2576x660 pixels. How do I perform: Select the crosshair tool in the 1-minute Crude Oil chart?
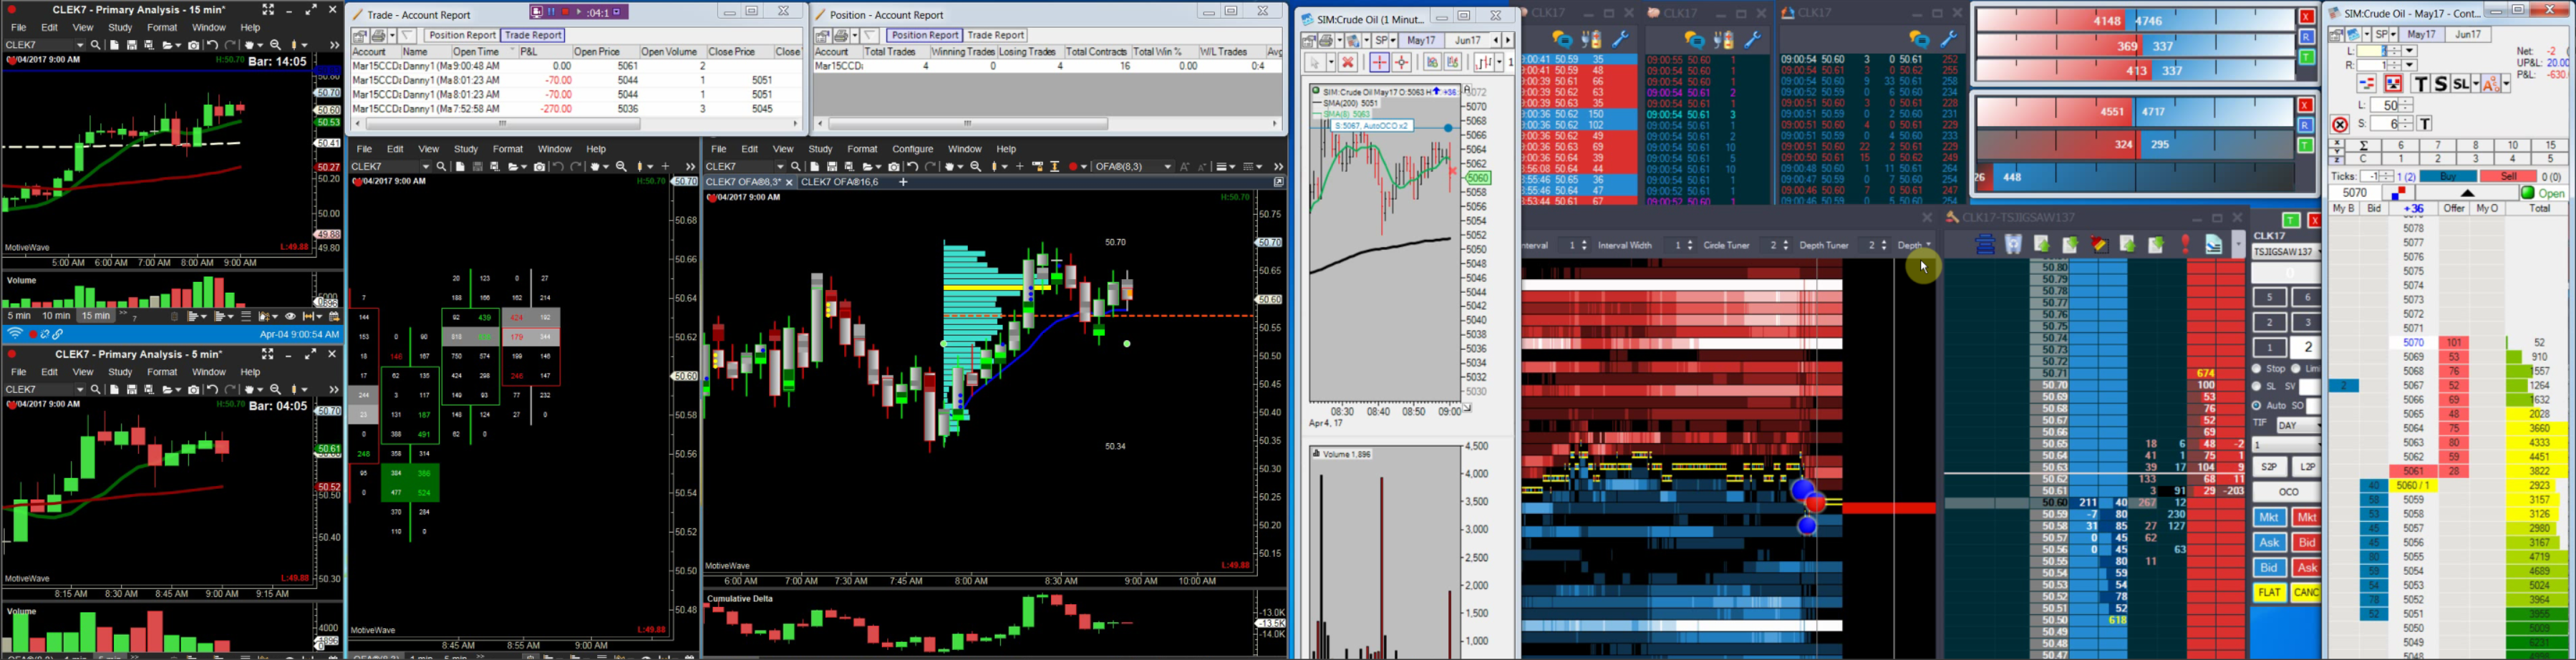click(x=1379, y=62)
